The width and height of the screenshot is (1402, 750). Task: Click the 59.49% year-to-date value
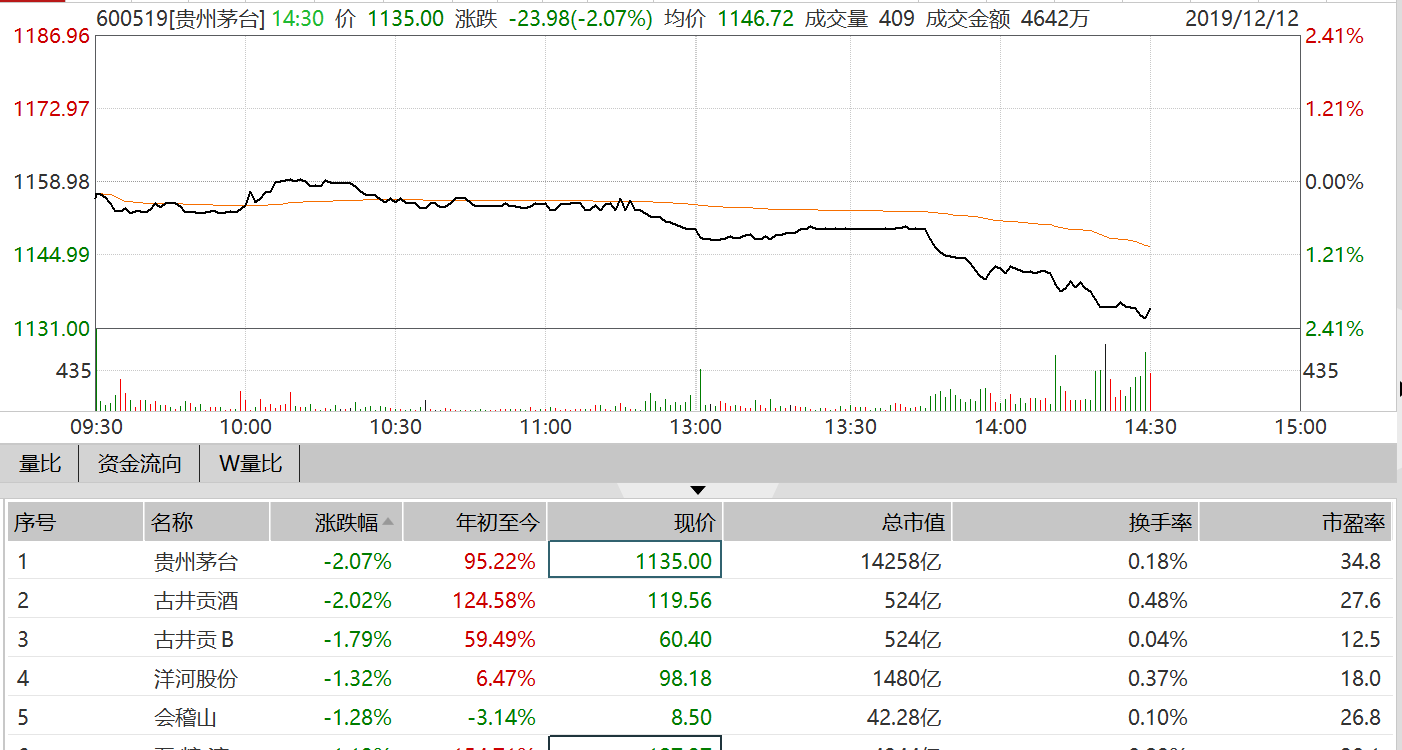[x=500, y=640]
